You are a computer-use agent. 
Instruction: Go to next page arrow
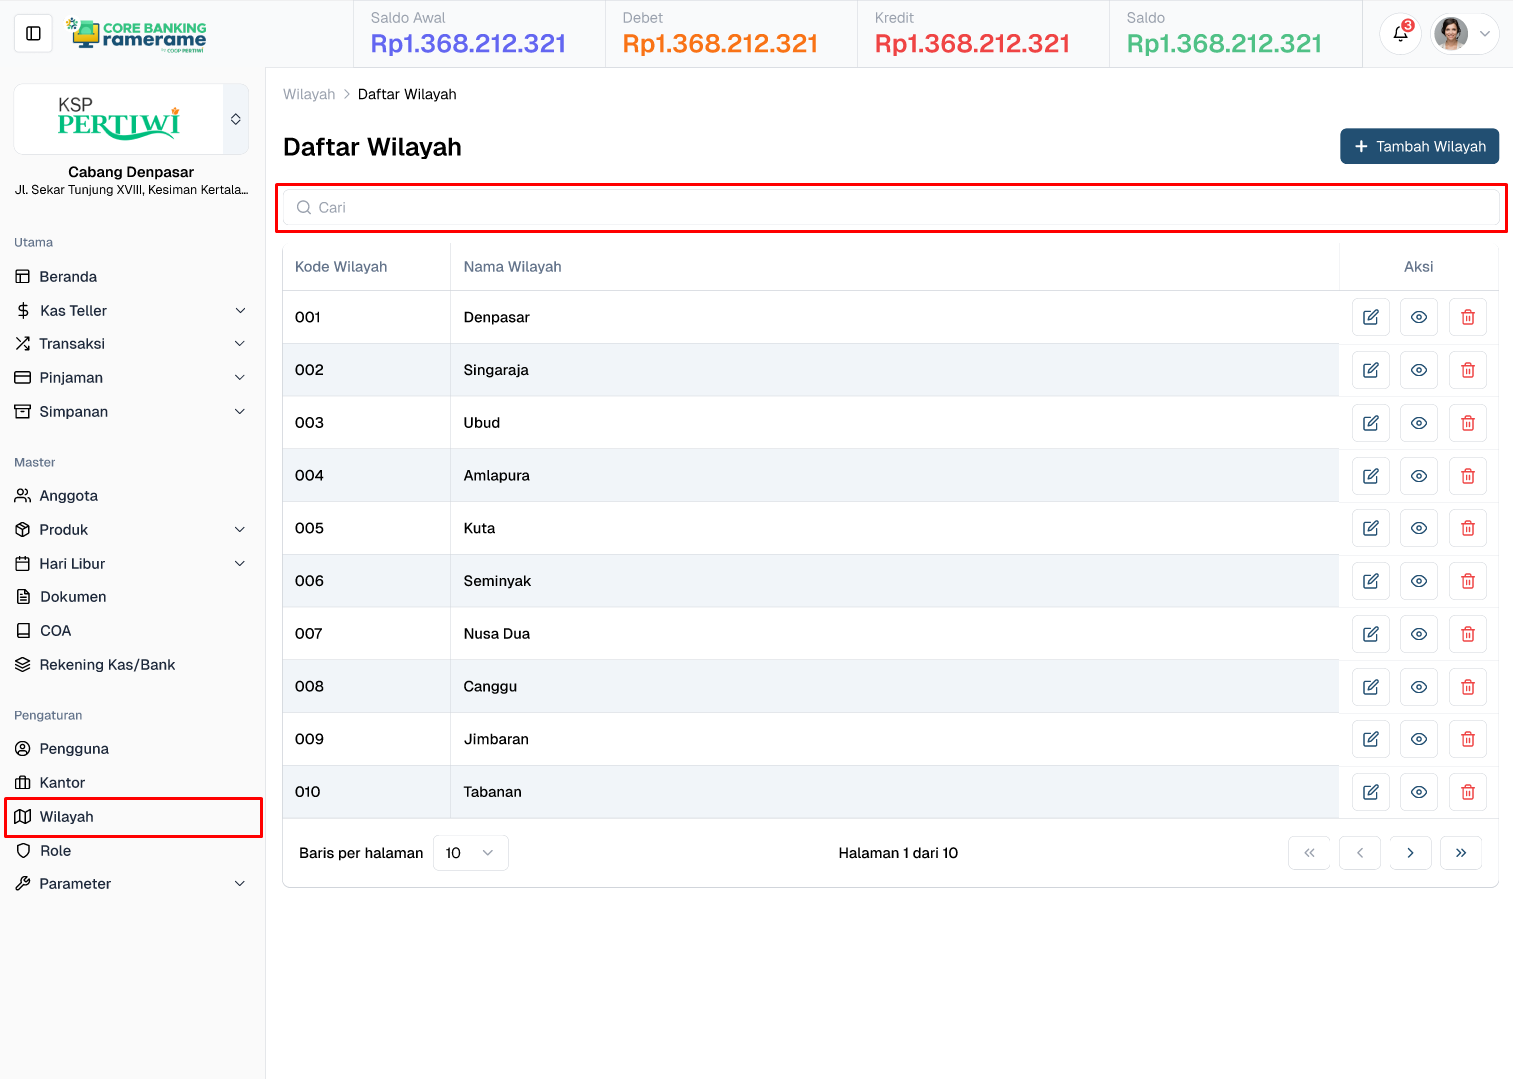point(1410,853)
